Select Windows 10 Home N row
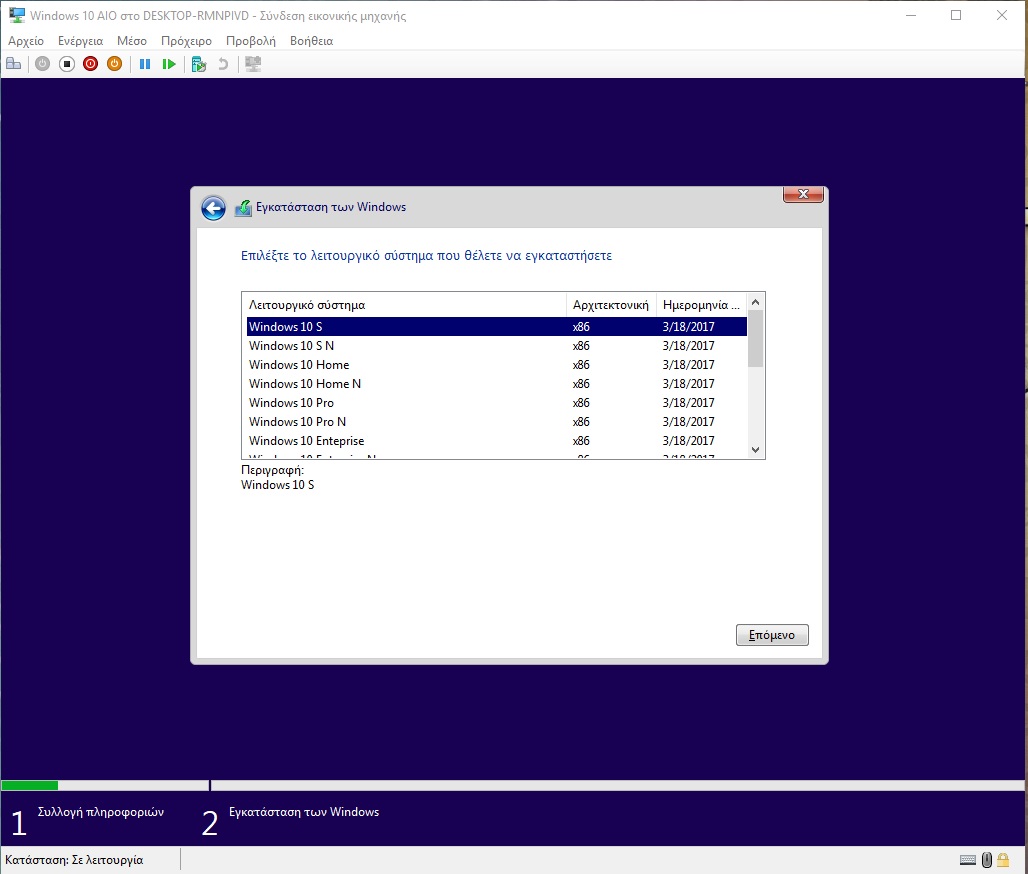This screenshot has height=874, width=1028. 496,384
